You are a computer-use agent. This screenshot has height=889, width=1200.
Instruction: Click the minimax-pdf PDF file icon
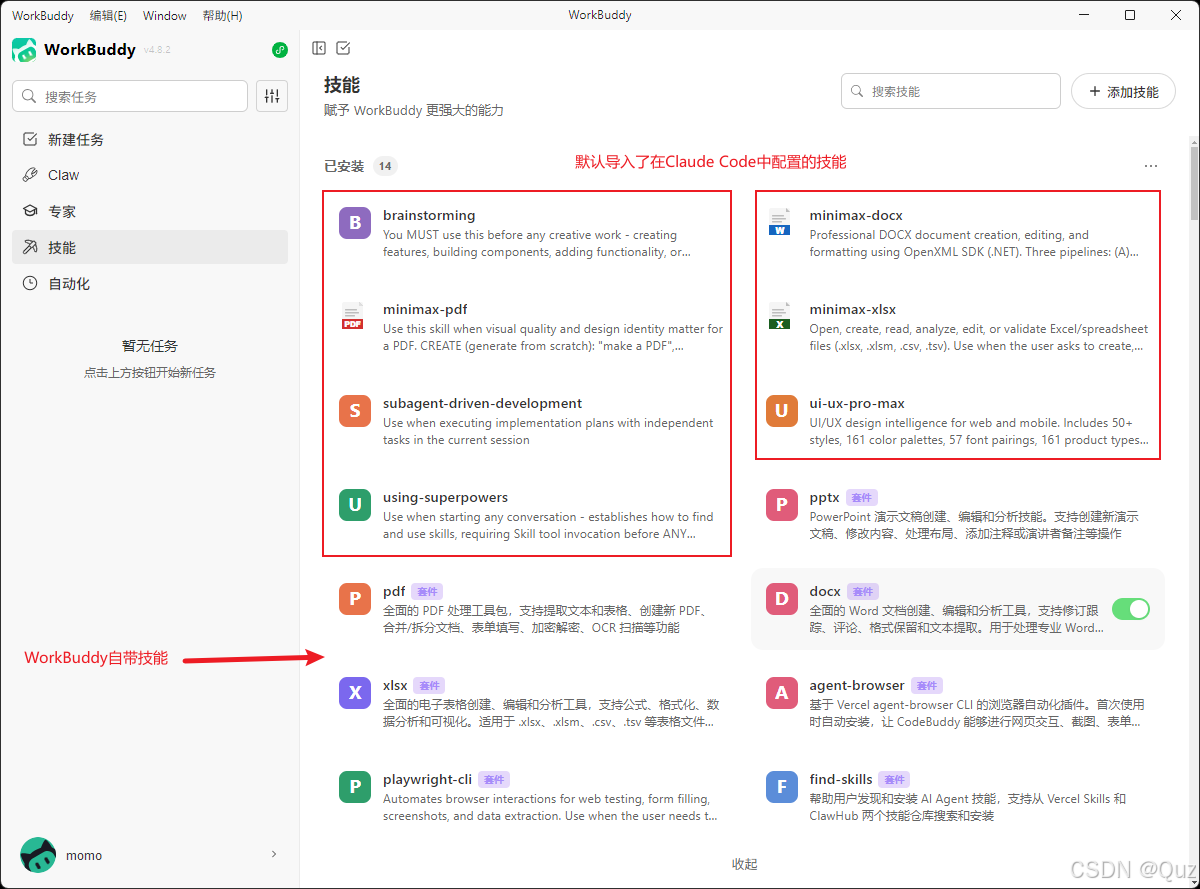[352, 316]
